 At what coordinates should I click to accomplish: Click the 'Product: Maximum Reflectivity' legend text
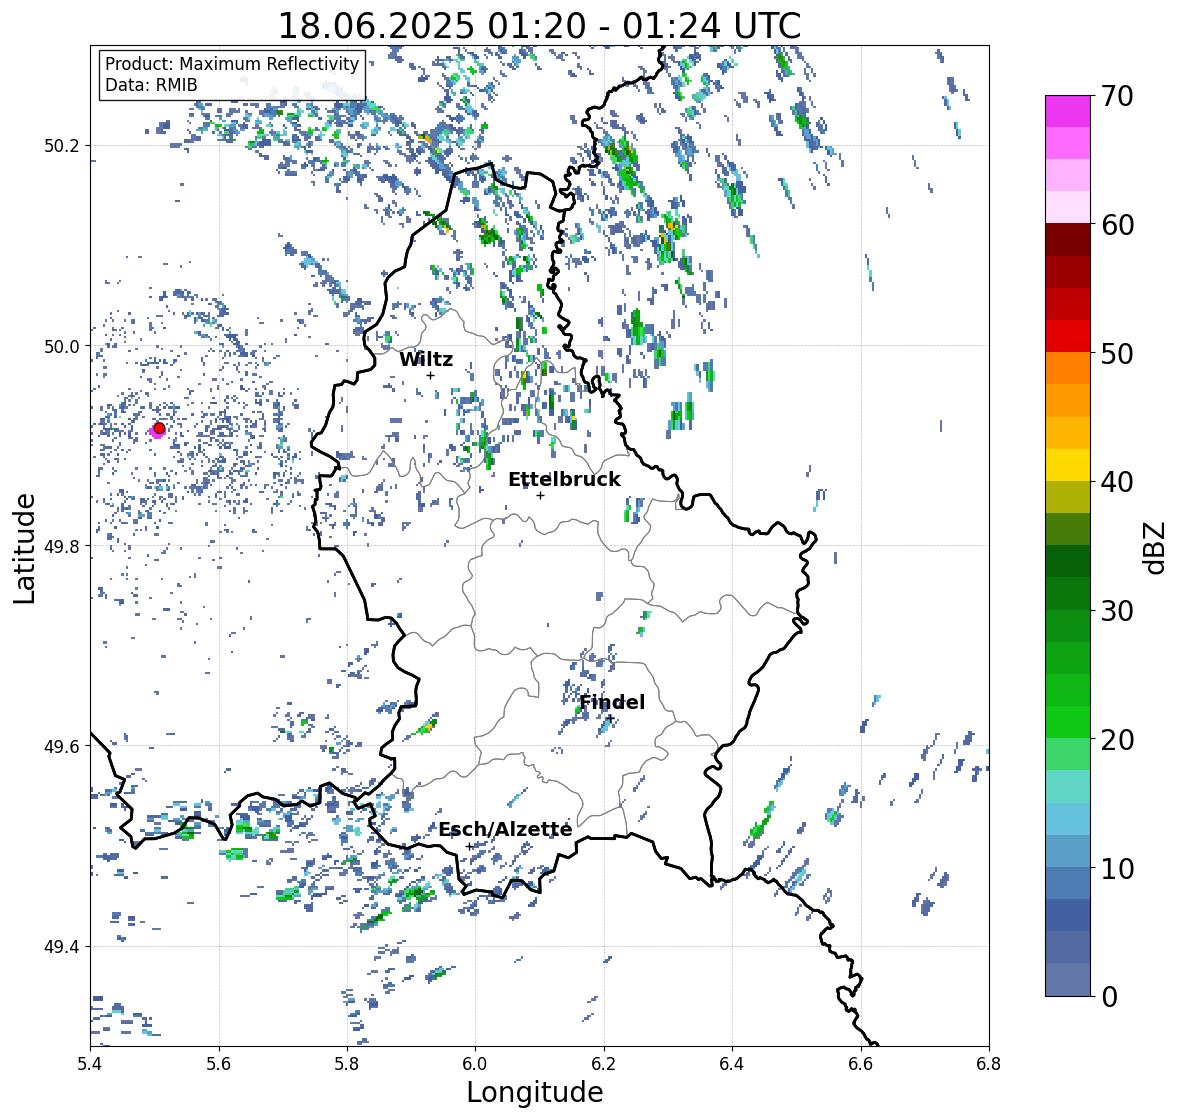tap(232, 64)
